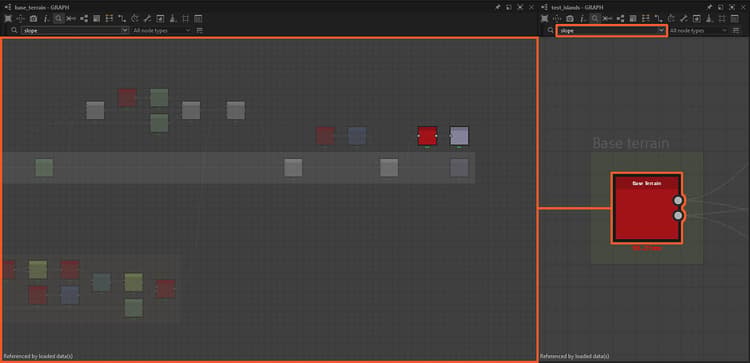Open the 'All node types' dropdown in test_islands graph

click(698, 30)
